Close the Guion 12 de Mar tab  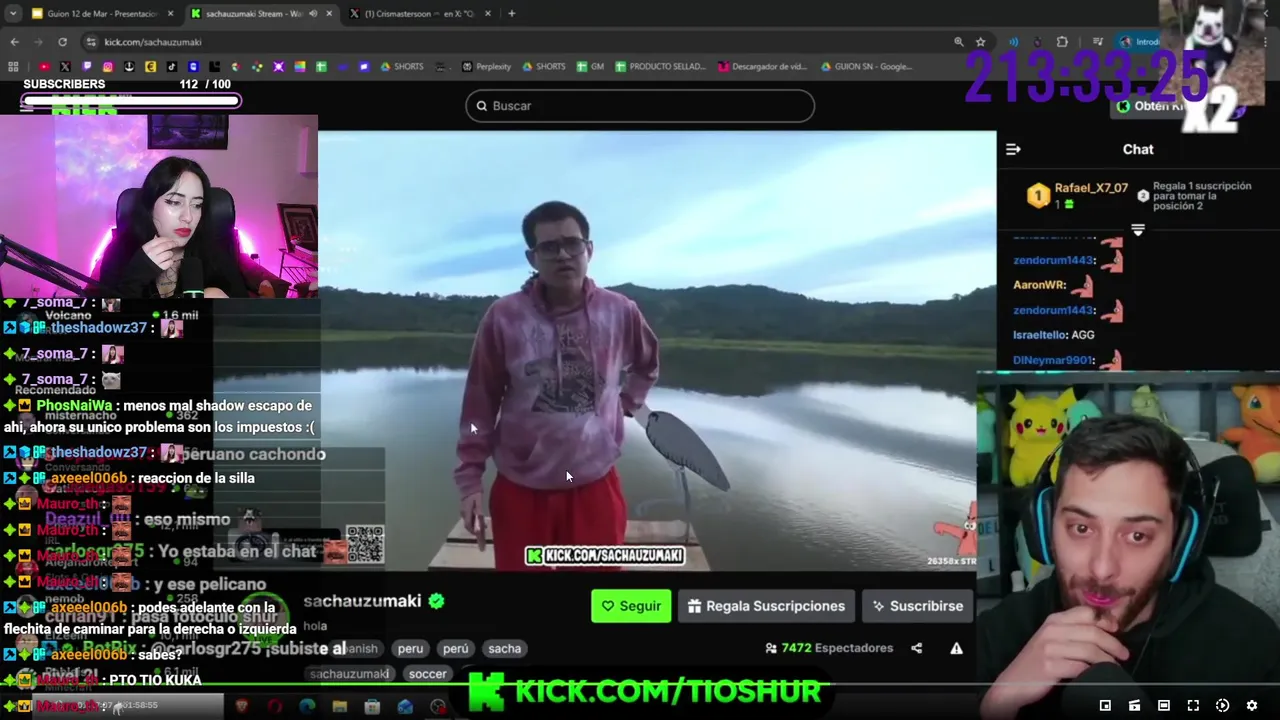pos(171,14)
